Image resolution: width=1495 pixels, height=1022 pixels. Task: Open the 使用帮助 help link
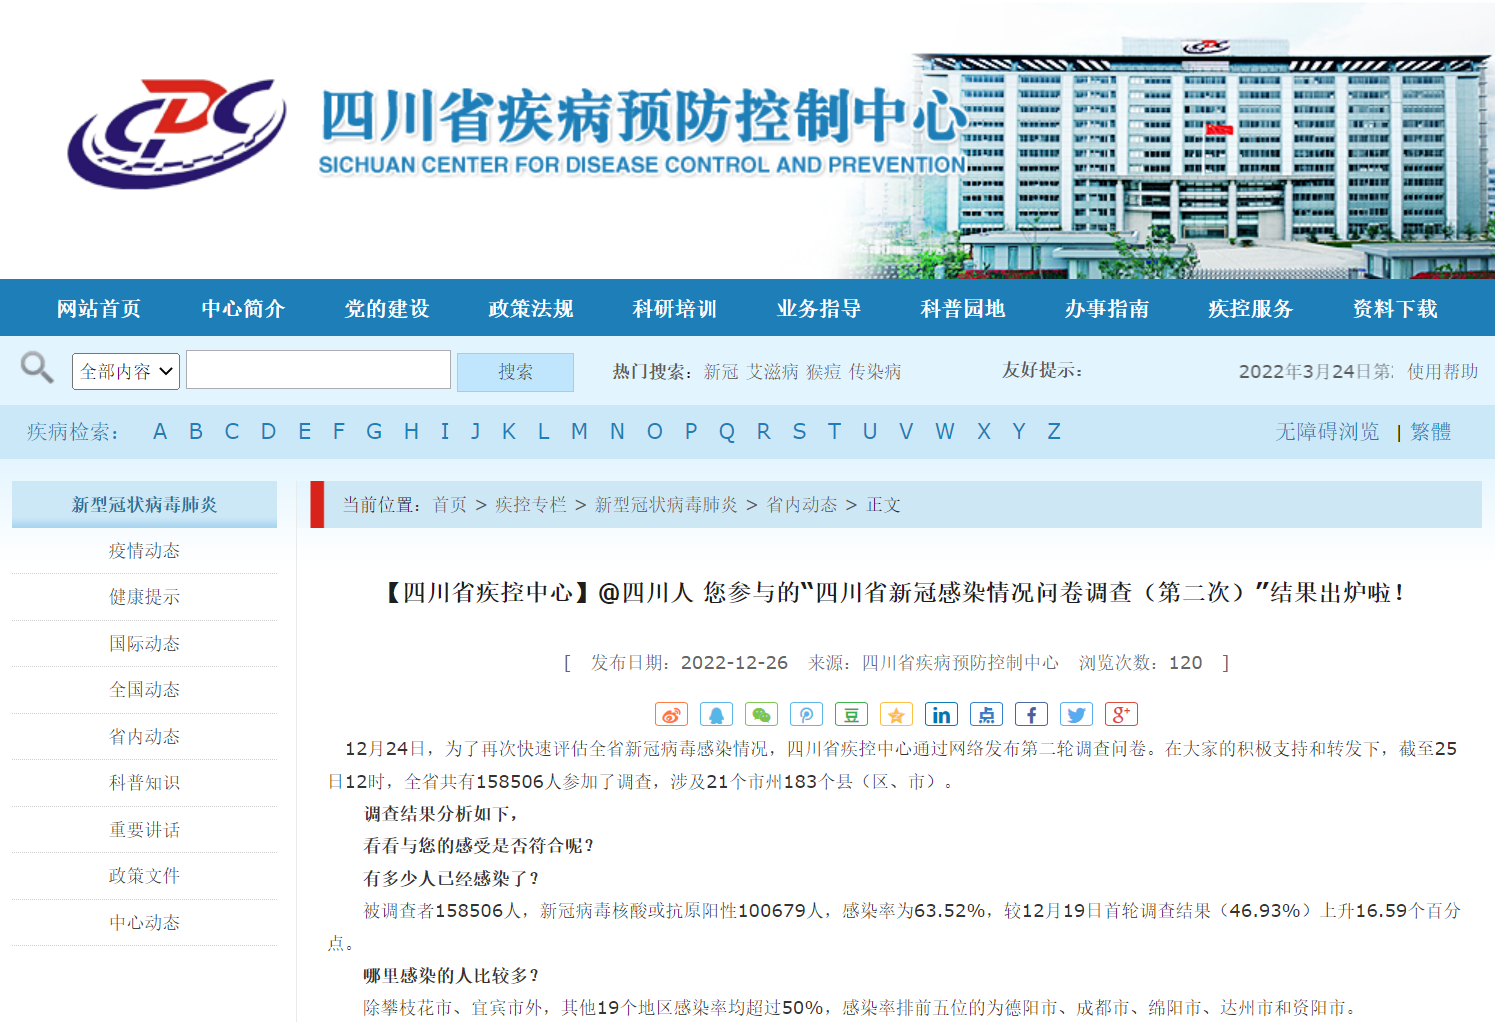1443,372
